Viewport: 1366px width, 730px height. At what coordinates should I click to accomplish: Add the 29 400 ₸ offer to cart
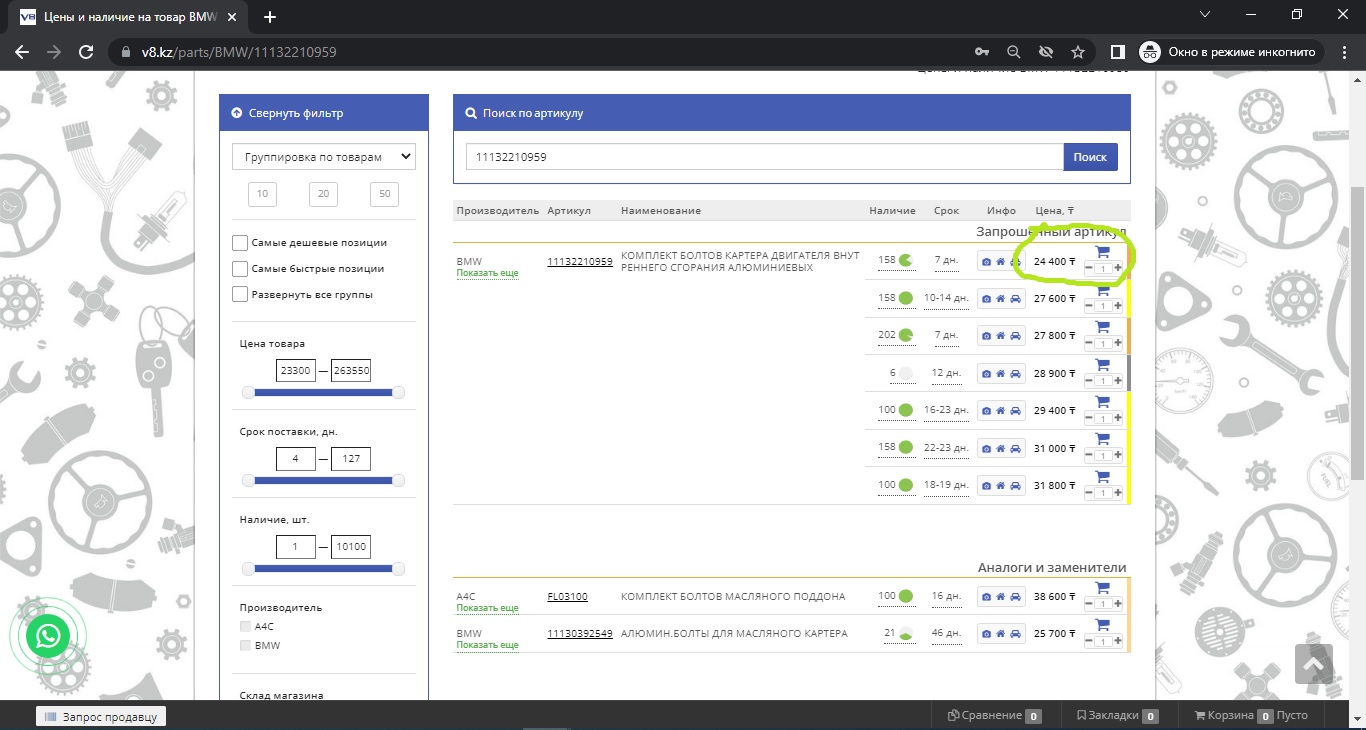coord(1102,402)
